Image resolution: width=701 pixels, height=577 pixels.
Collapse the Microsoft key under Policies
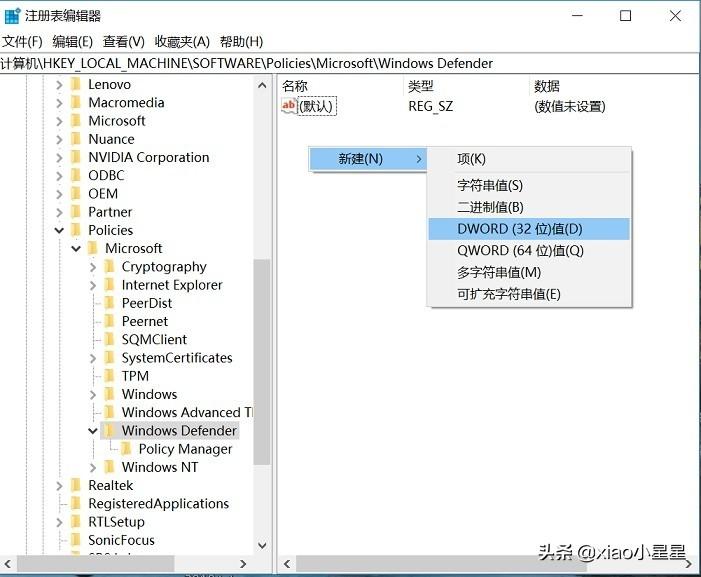tap(76, 248)
